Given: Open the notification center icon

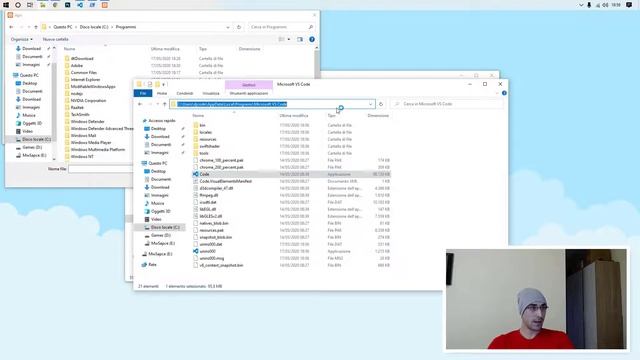Looking at the screenshot, I should point(629,5).
